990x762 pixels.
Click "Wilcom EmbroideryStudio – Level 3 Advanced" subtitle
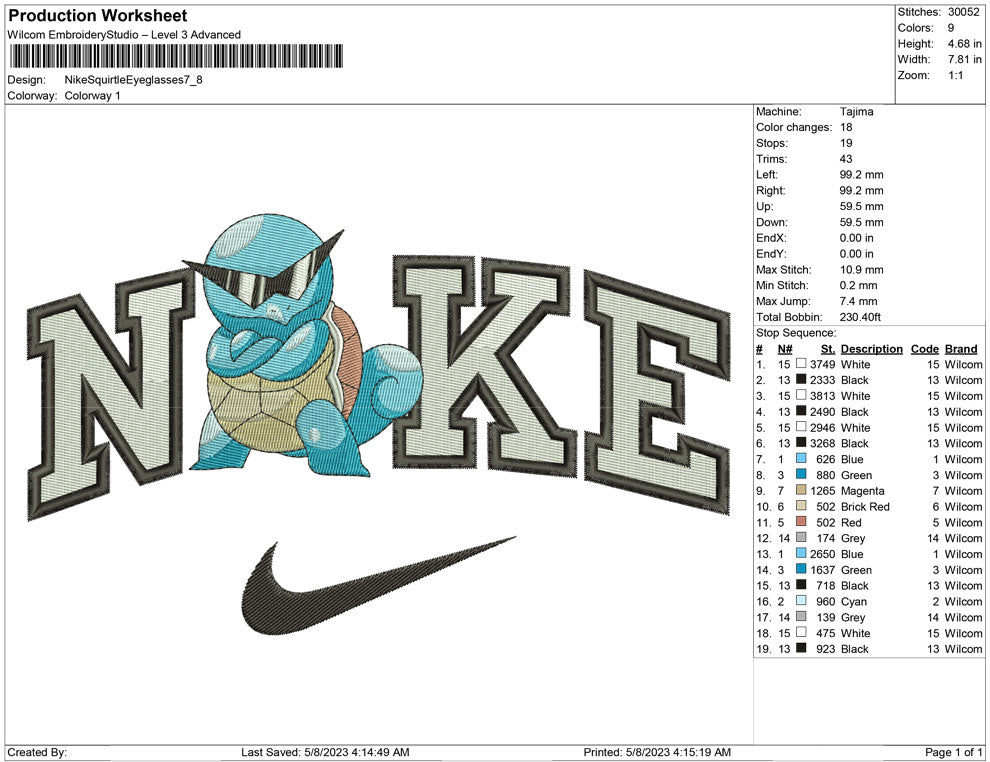coord(124,35)
